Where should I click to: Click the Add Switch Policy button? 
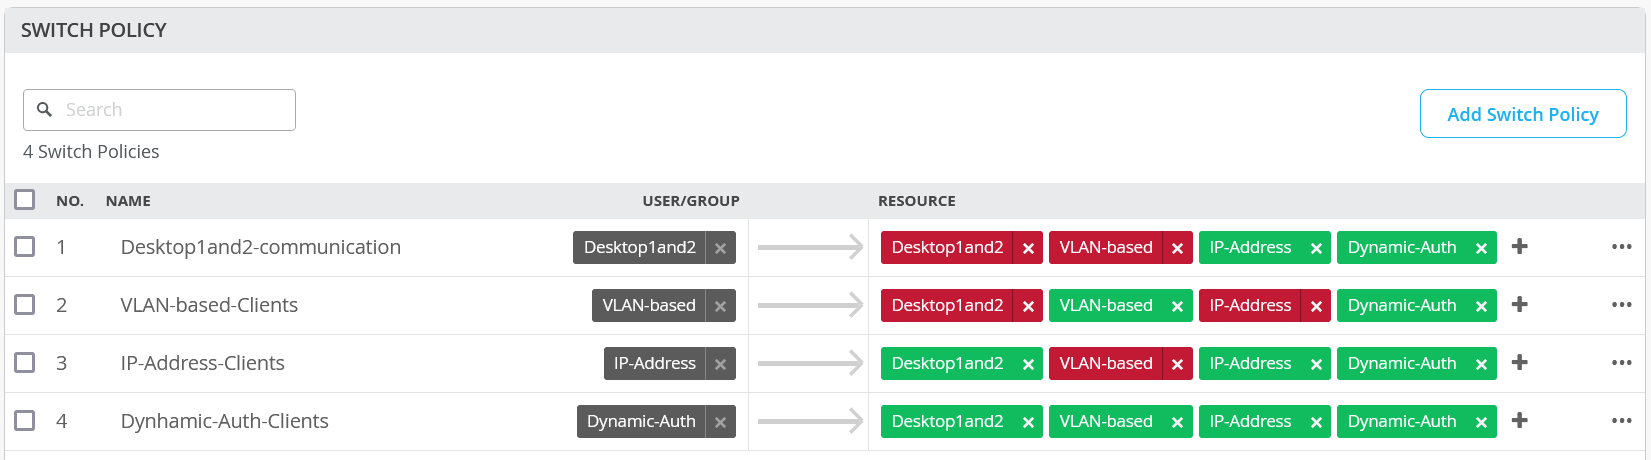click(1522, 114)
